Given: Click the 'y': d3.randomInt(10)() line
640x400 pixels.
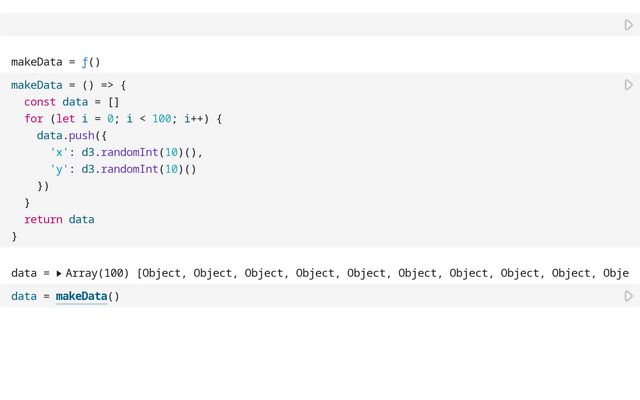Looking at the screenshot, I should (x=123, y=169).
